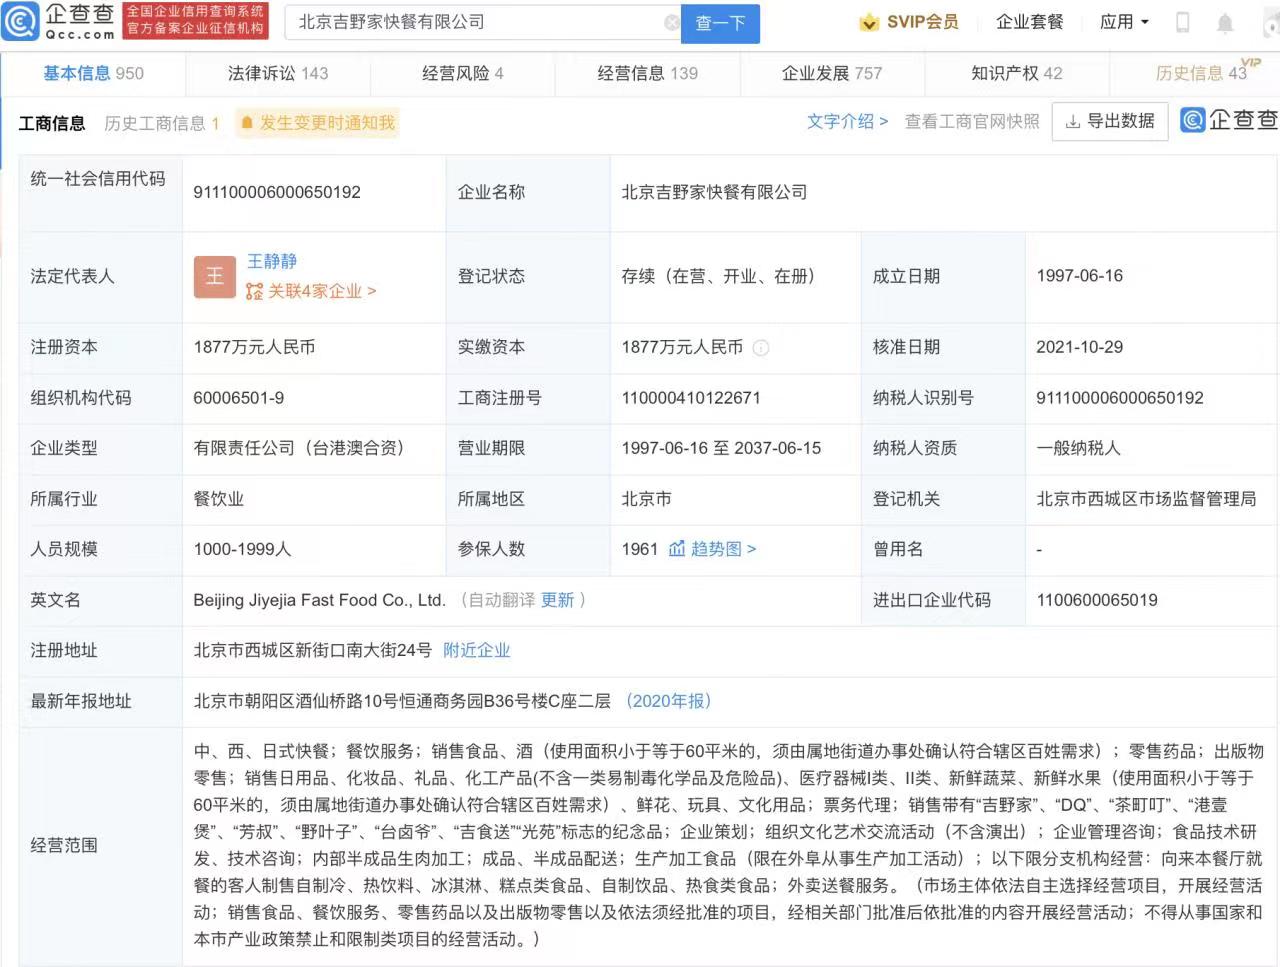1280x967 pixels.
Task: Click the founding date 1997-06-16
Action: click(1080, 276)
